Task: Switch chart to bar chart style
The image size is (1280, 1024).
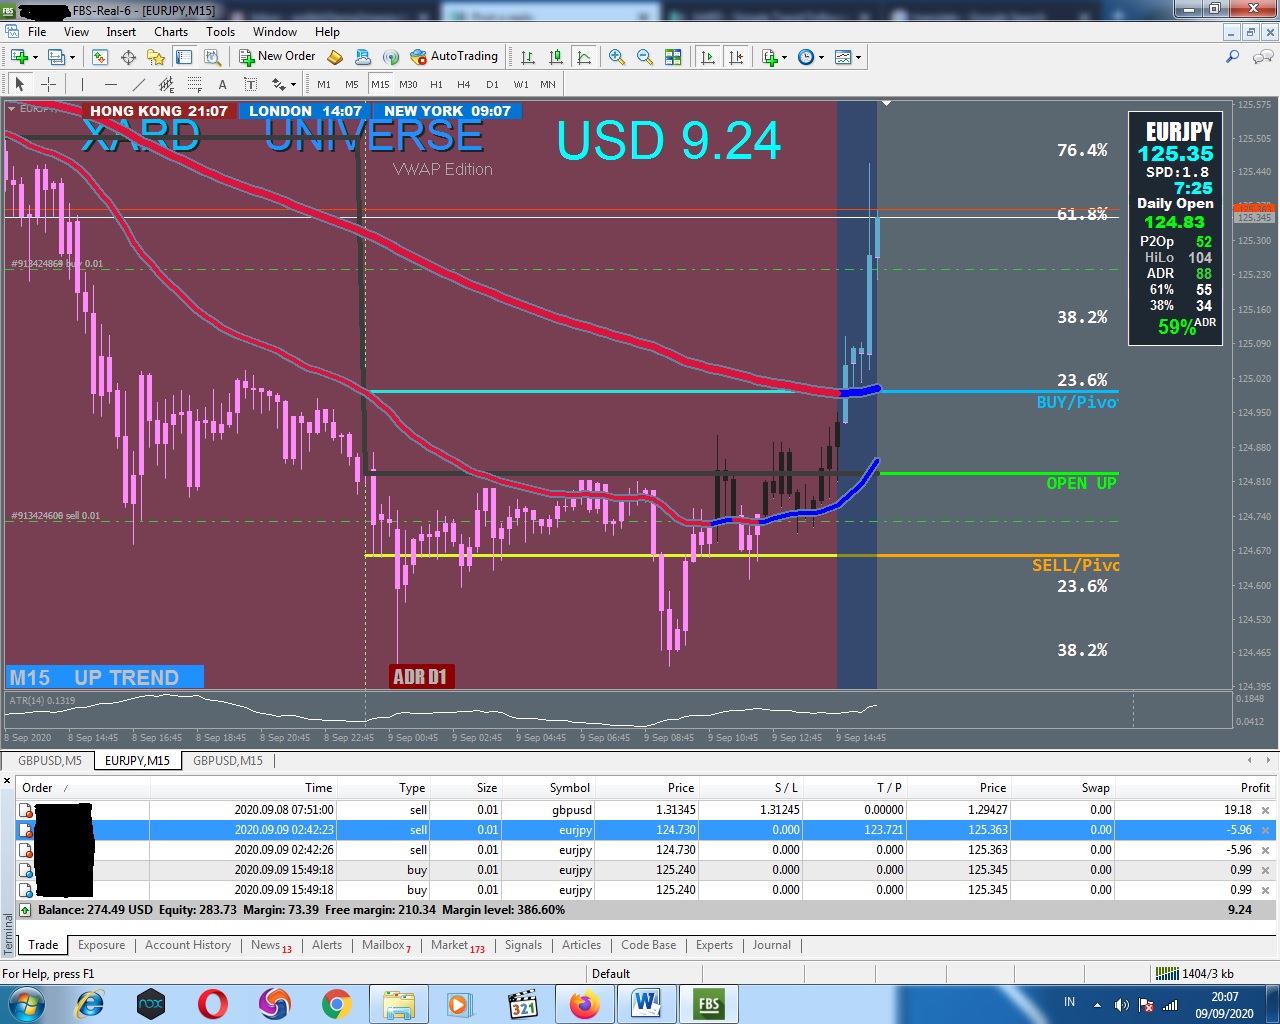Action: click(528, 57)
